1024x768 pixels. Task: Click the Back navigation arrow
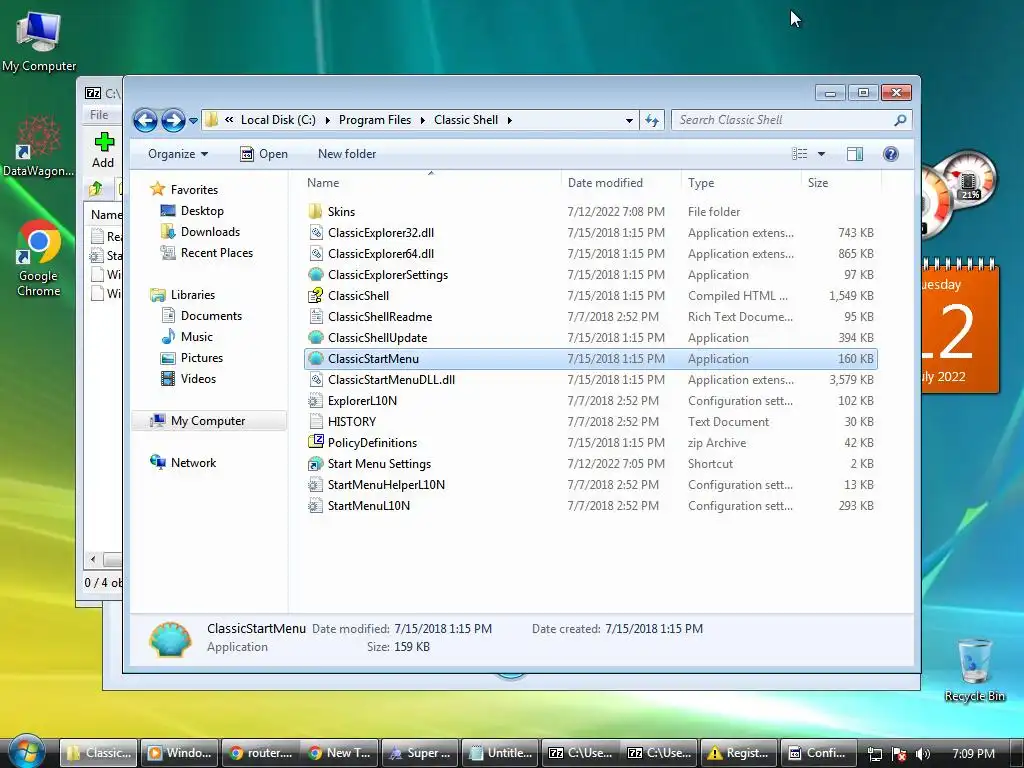coord(145,120)
